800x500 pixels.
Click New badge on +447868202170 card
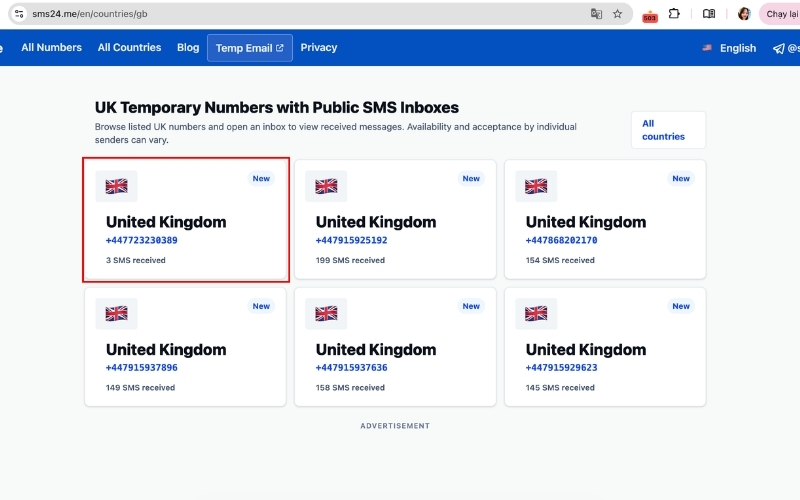[681, 179]
